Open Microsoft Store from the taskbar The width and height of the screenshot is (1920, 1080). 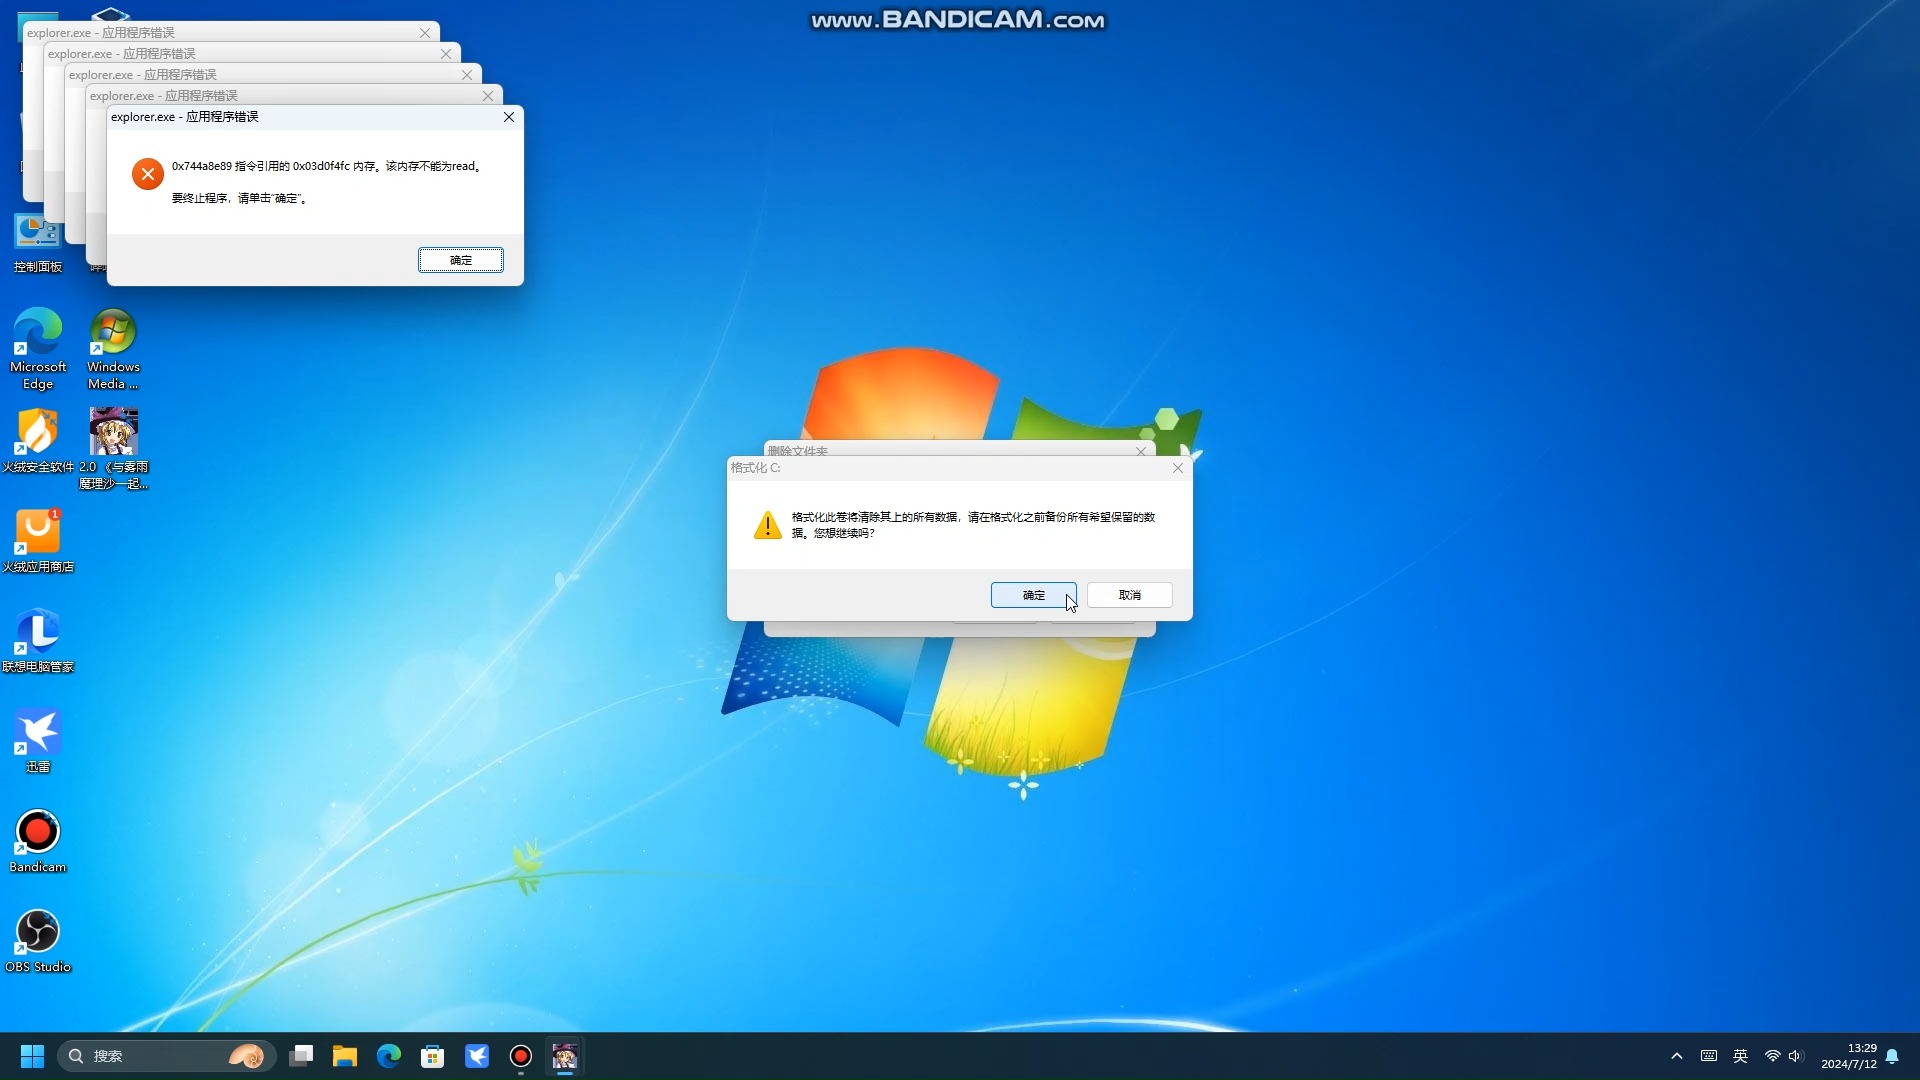tap(432, 1056)
